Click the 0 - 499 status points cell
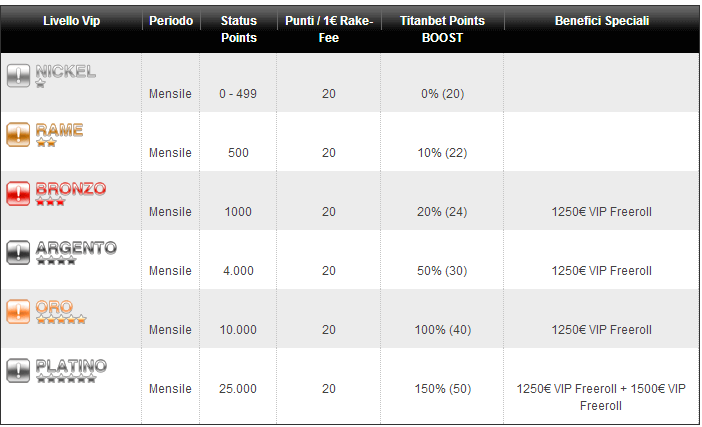Image resolution: width=702 pixels, height=427 pixels. click(238, 94)
